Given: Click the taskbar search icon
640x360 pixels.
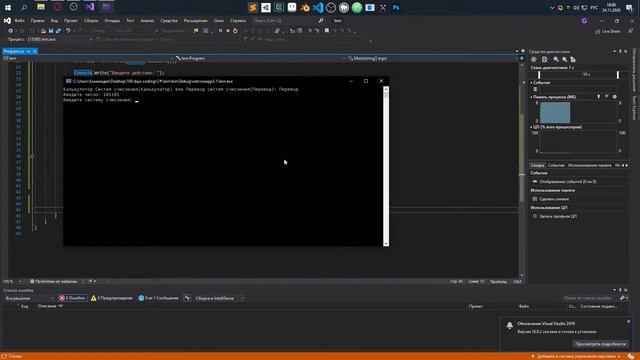Looking at the screenshot, I should point(24,7).
